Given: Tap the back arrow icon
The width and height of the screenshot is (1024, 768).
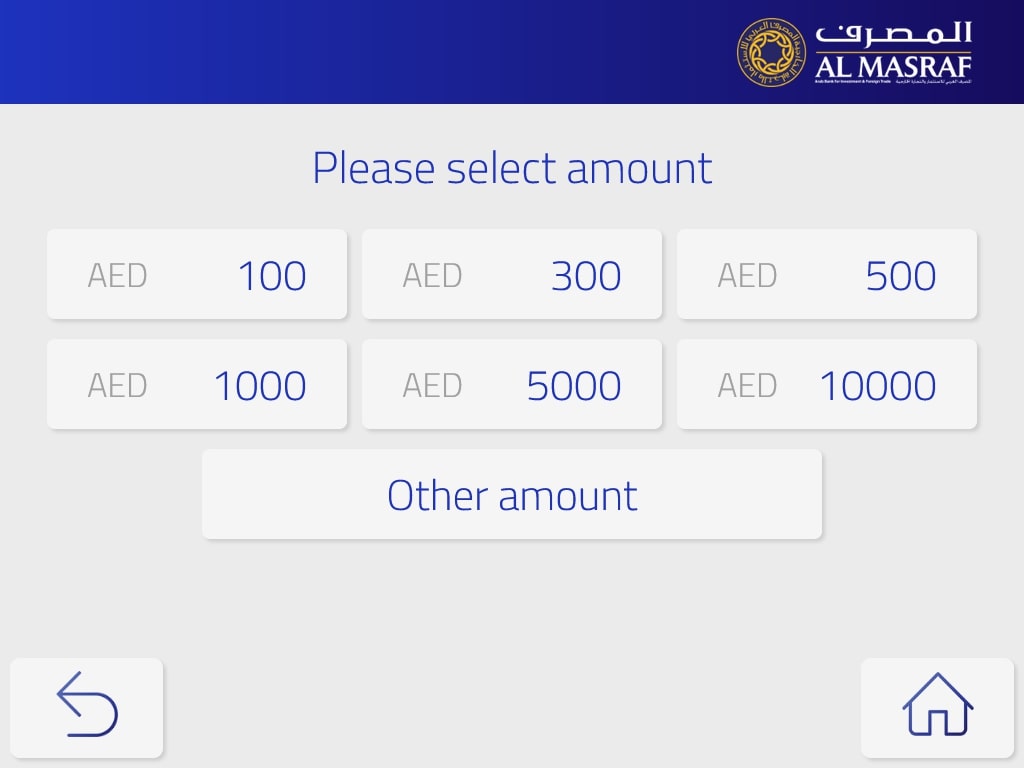Looking at the screenshot, I should coord(87,706).
